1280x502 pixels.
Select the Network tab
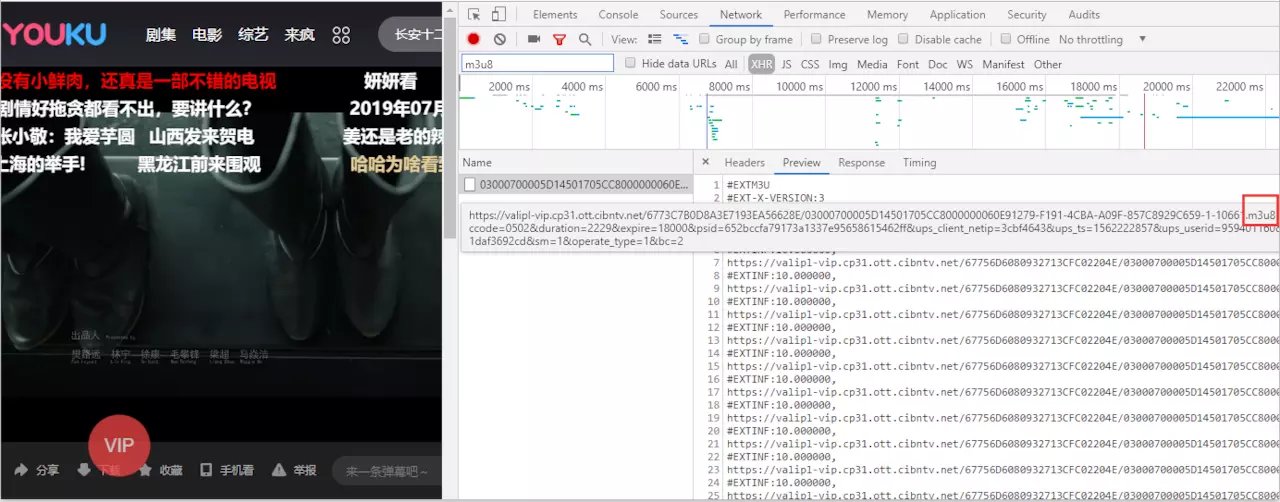(741, 15)
